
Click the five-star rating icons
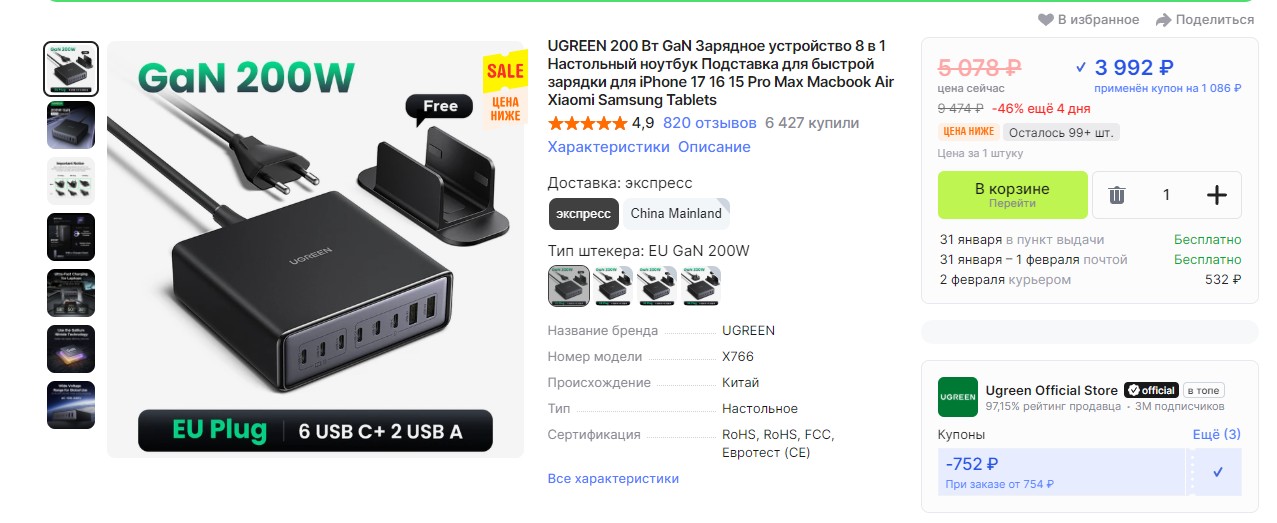588,124
